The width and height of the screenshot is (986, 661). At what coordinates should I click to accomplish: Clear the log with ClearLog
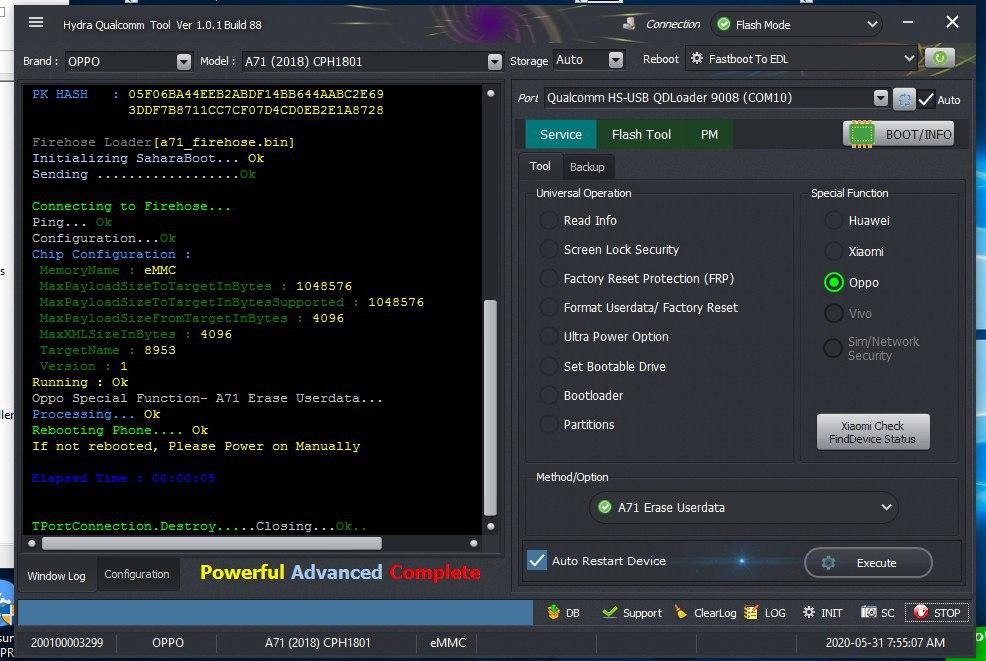click(705, 612)
